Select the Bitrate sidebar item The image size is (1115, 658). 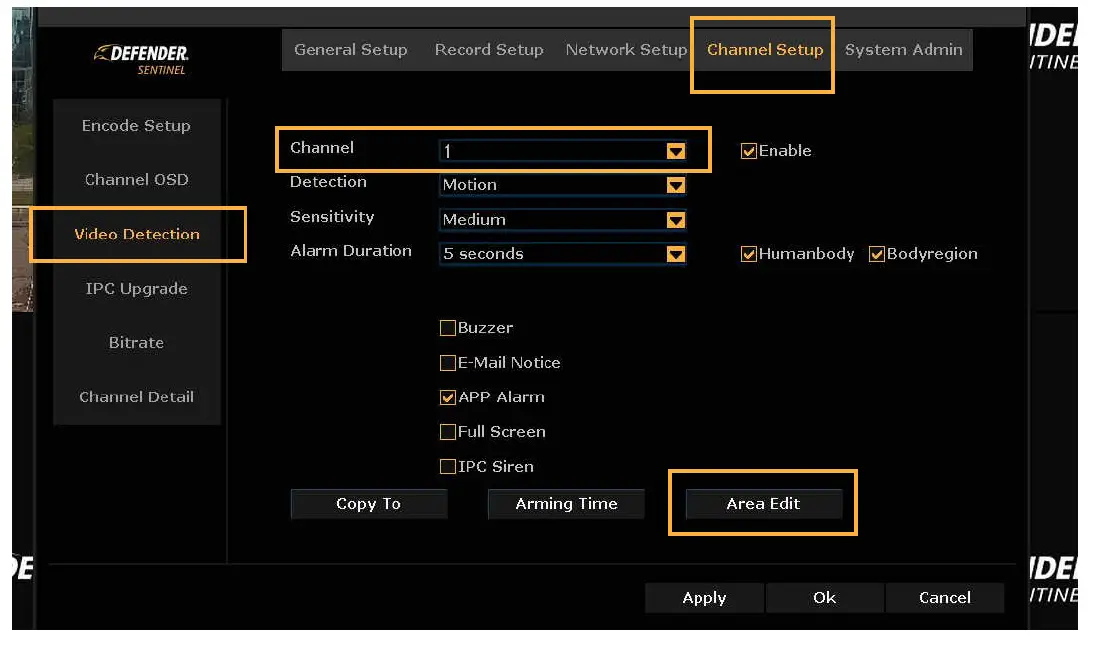pyautogui.click(x=137, y=342)
